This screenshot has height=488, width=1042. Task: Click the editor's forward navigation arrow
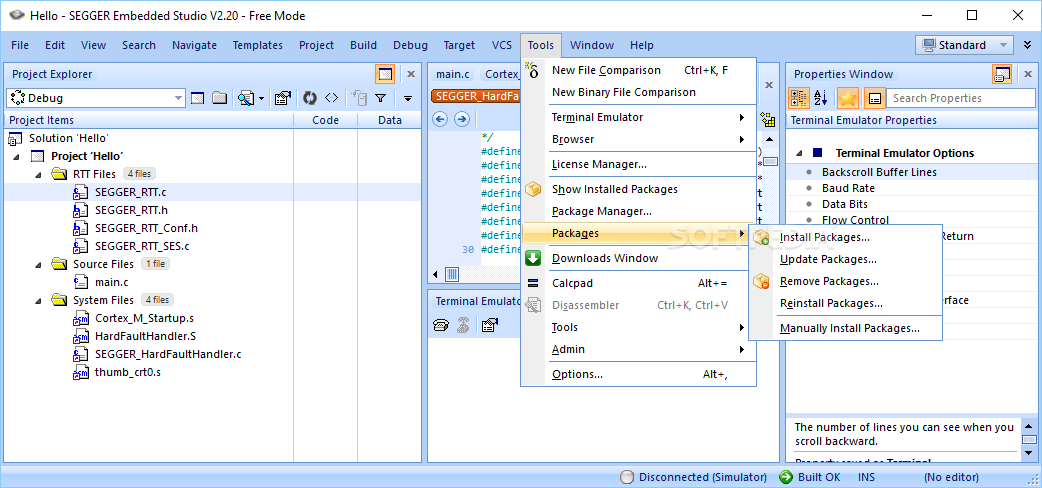click(x=462, y=119)
